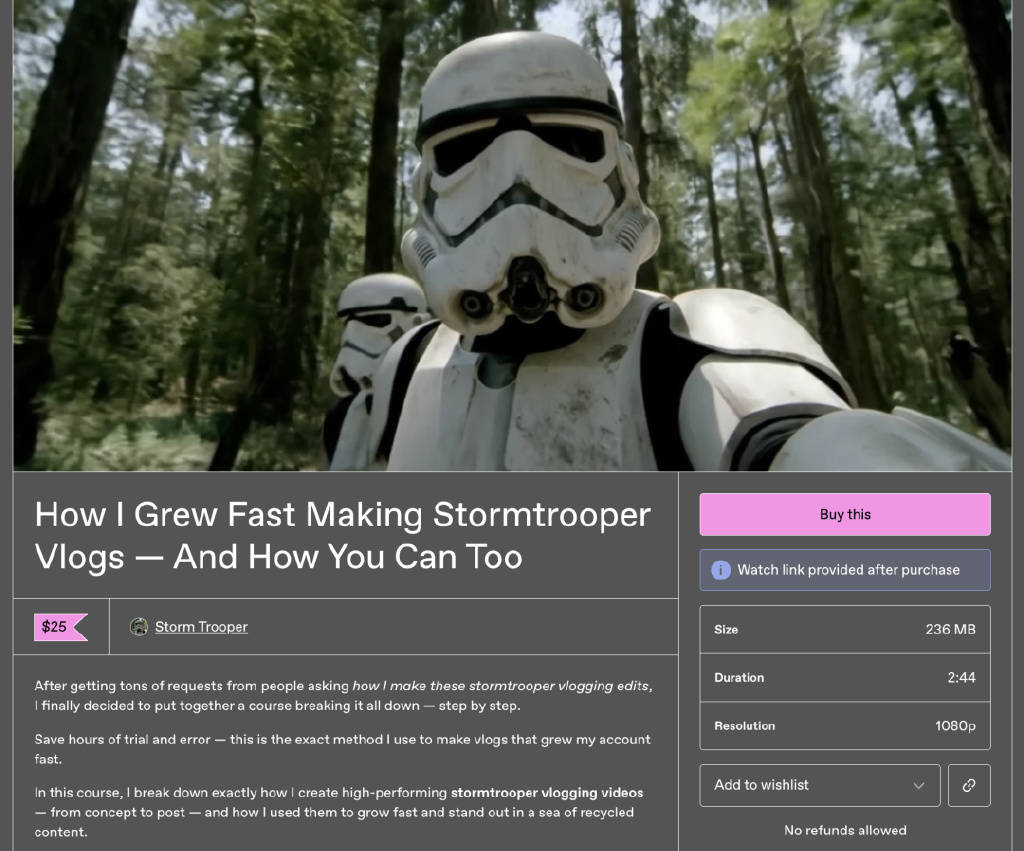Click the Size 236 MB row
1024x851 pixels.
point(844,630)
